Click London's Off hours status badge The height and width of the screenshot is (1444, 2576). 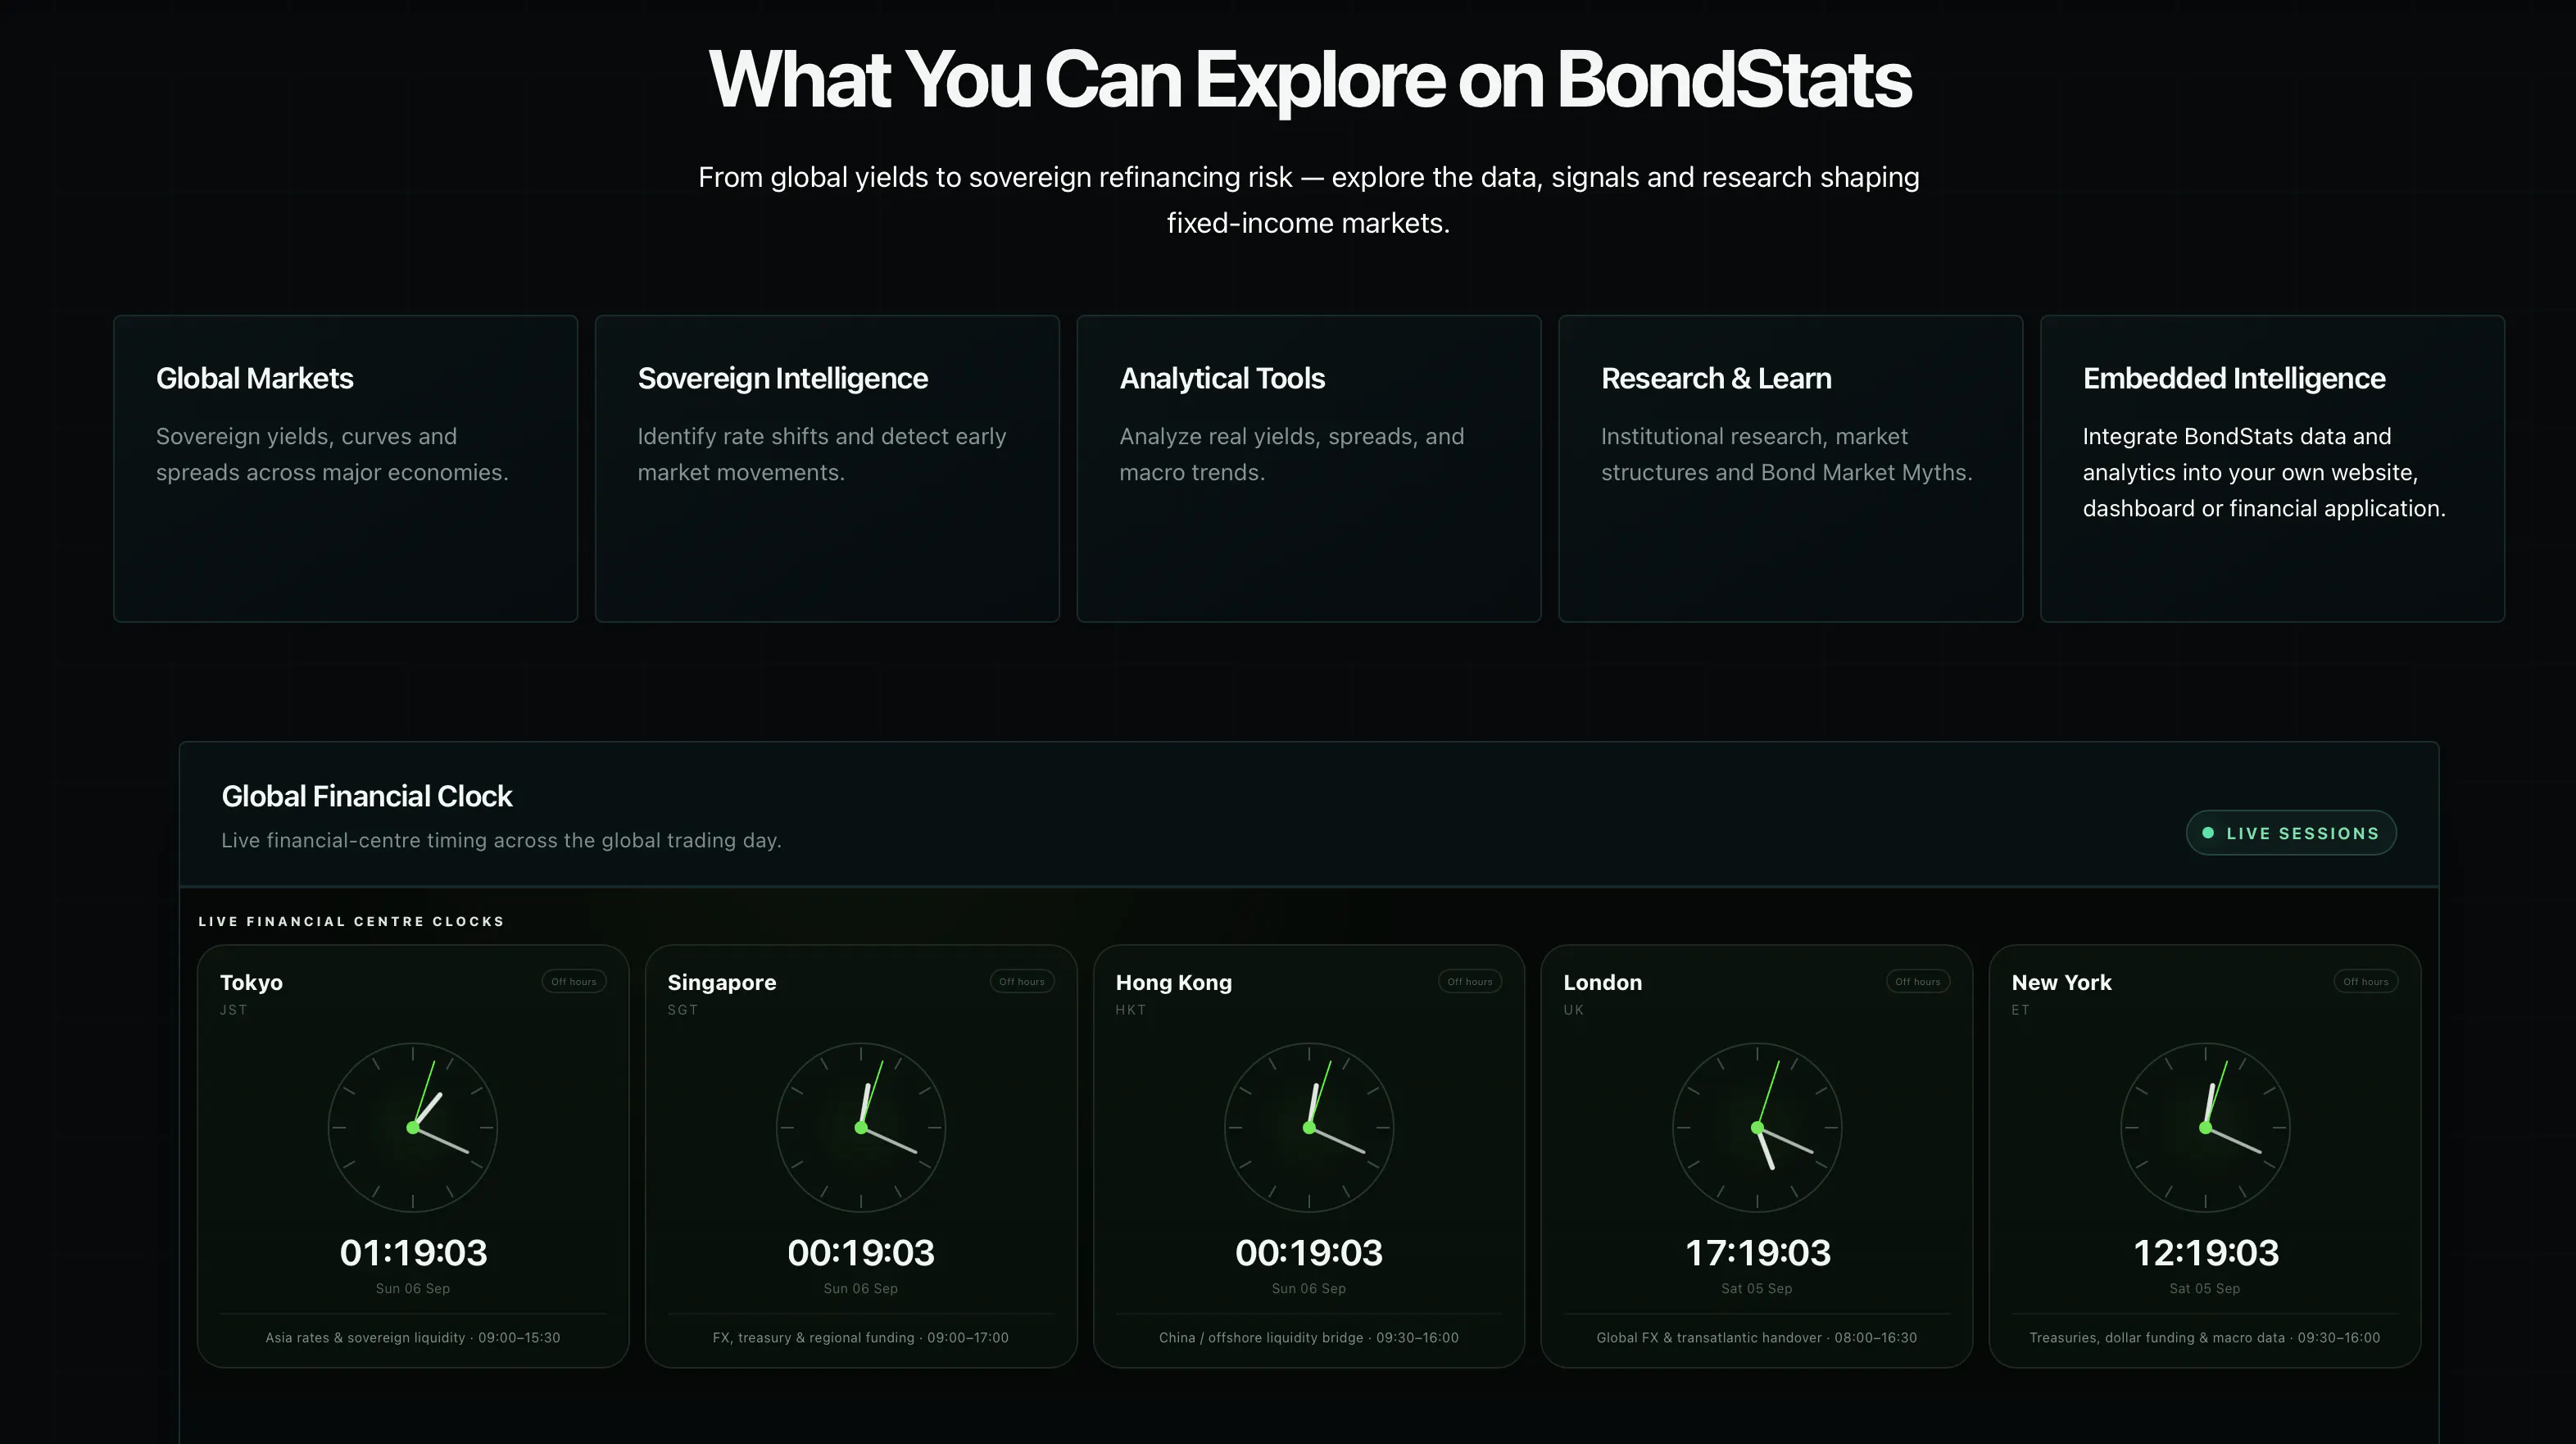tap(1918, 982)
